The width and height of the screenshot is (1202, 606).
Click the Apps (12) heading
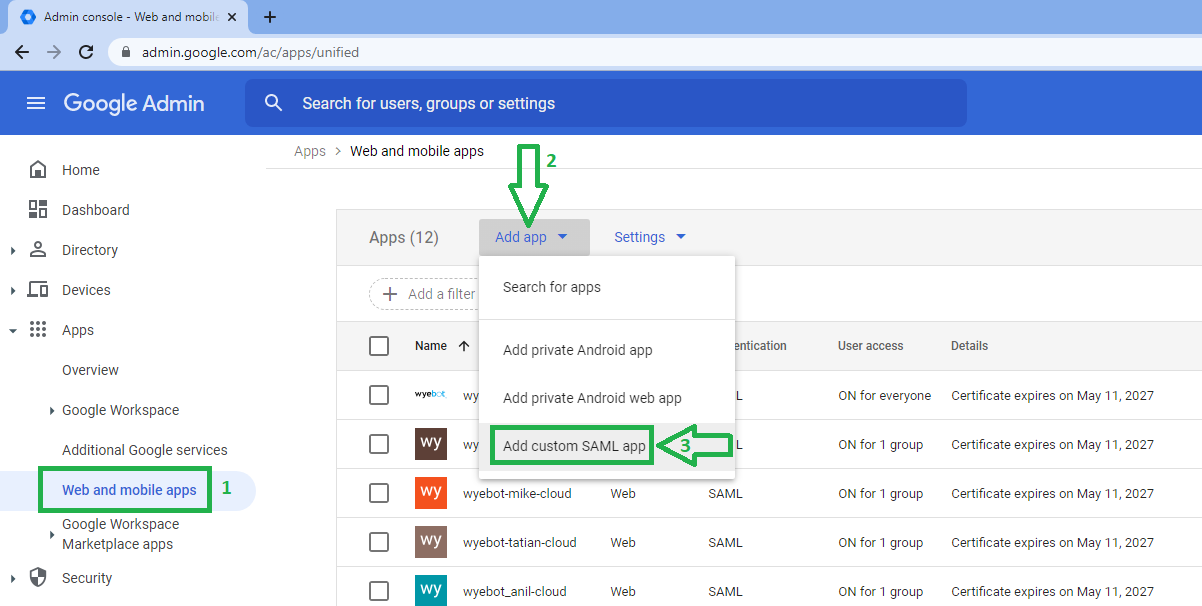tap(404, 237)
